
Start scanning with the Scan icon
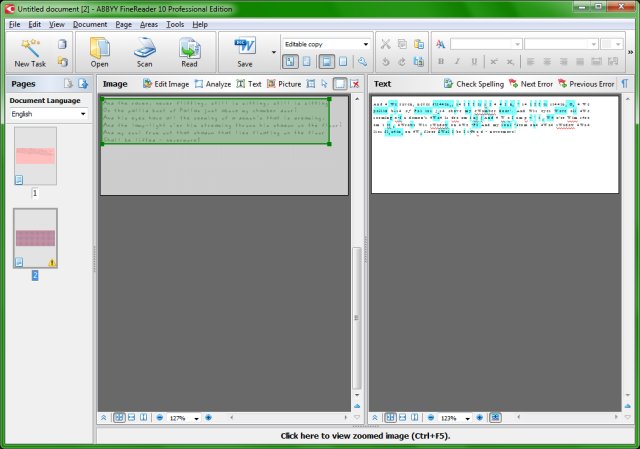145,50
